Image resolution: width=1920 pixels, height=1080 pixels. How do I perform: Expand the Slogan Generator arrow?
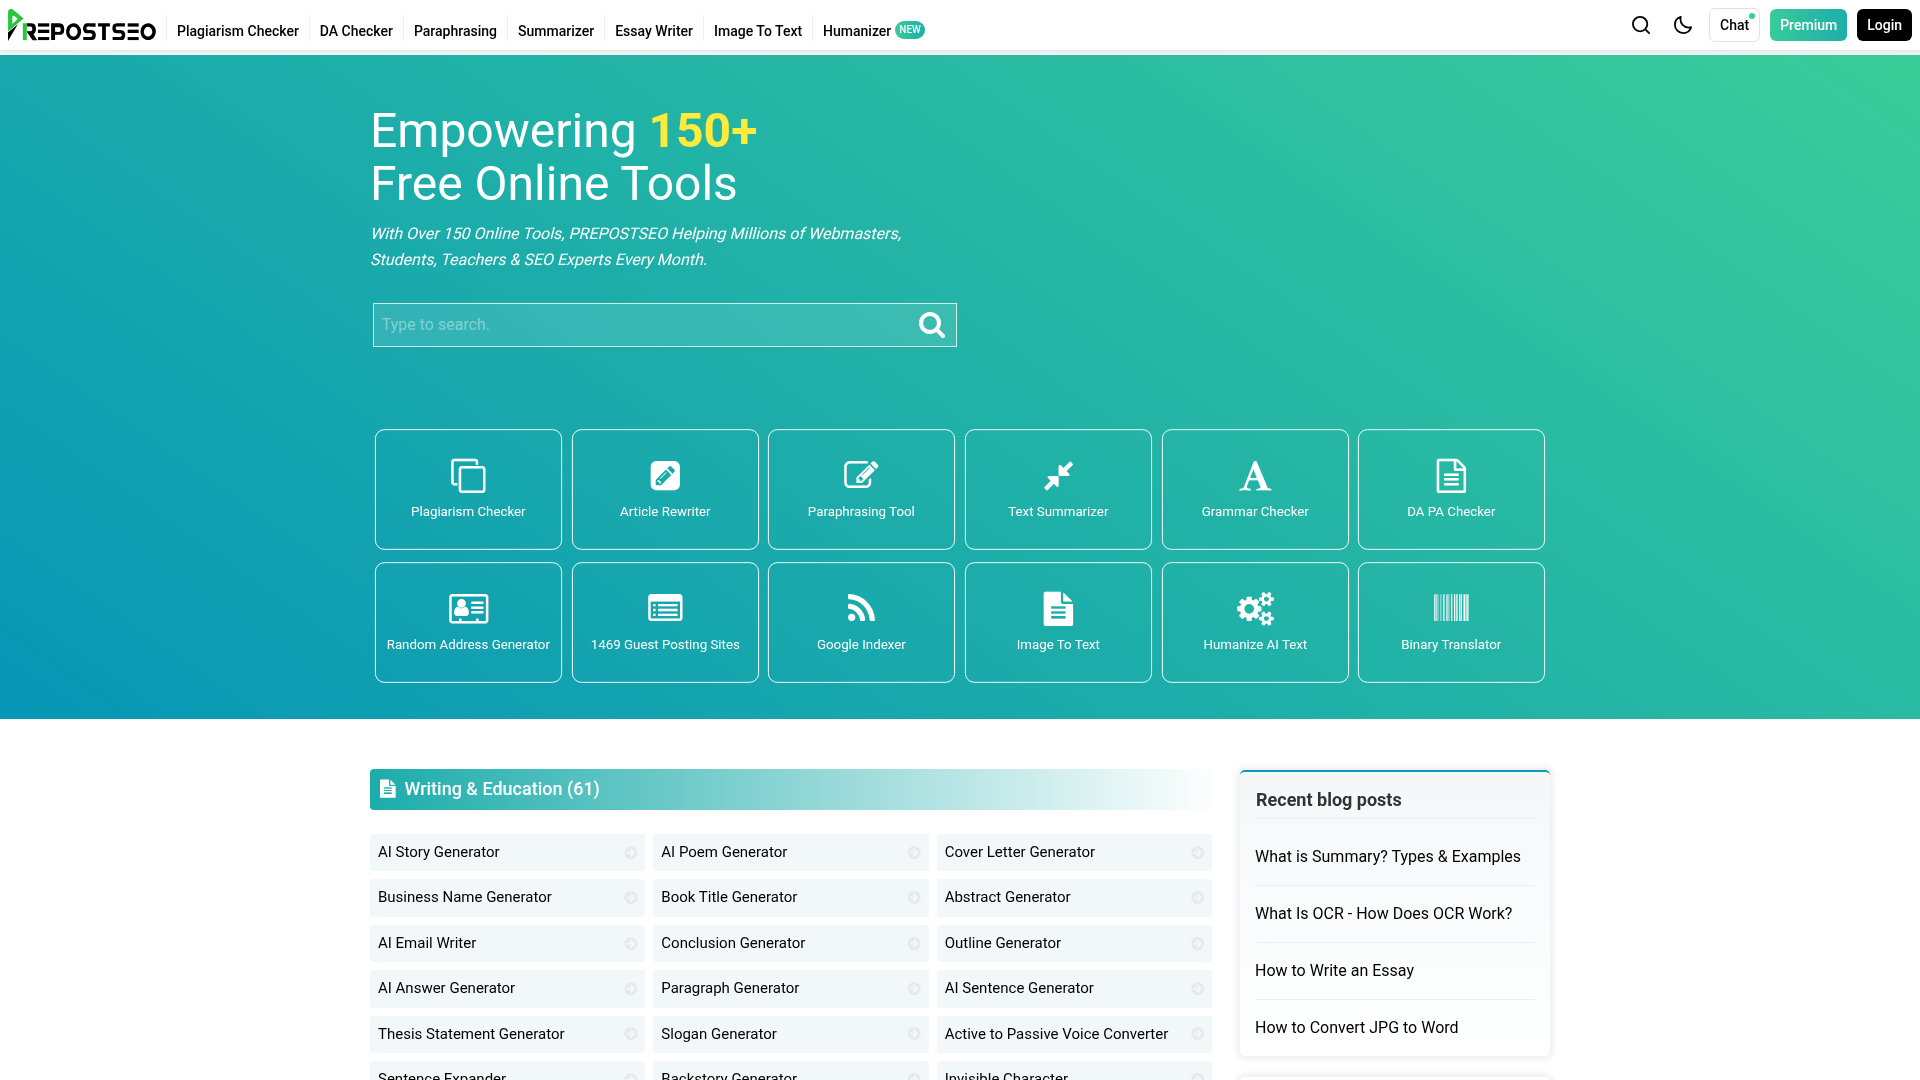(x=913, y=1034)
